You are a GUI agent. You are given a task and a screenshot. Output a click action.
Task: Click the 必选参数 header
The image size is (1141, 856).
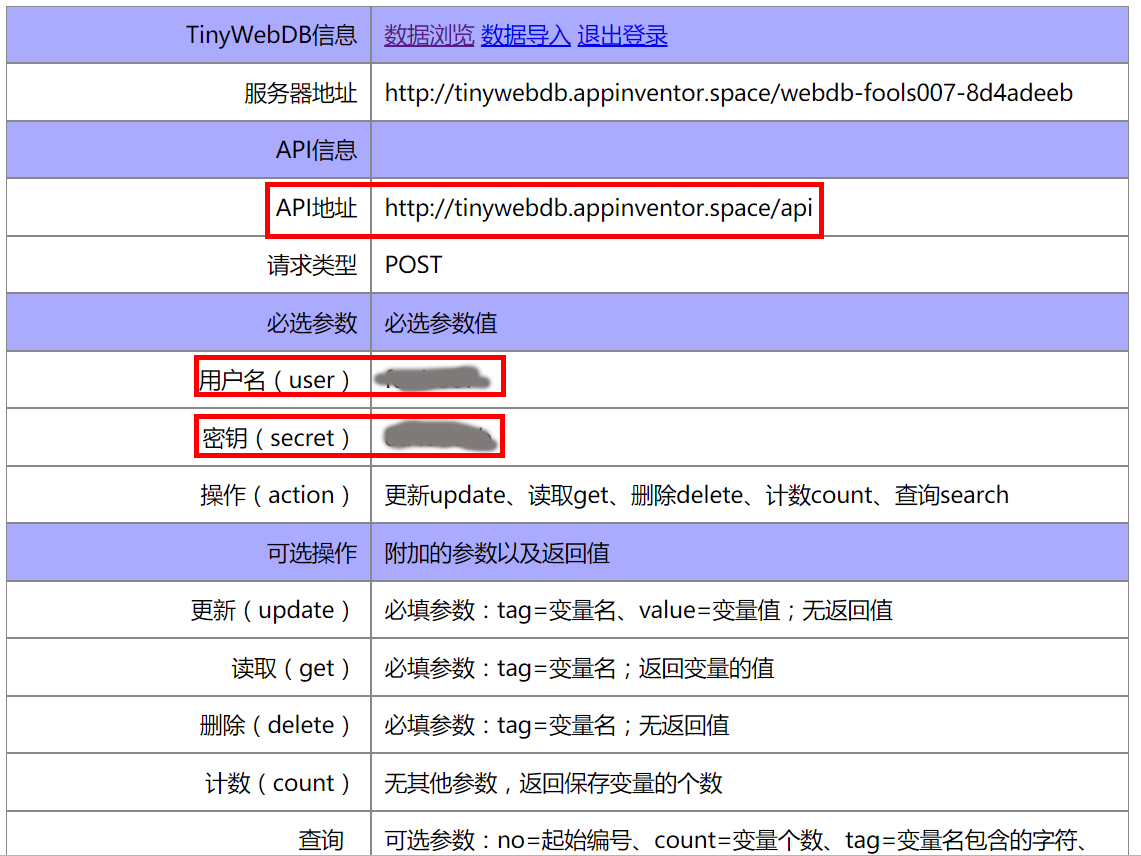pos(312,322)
